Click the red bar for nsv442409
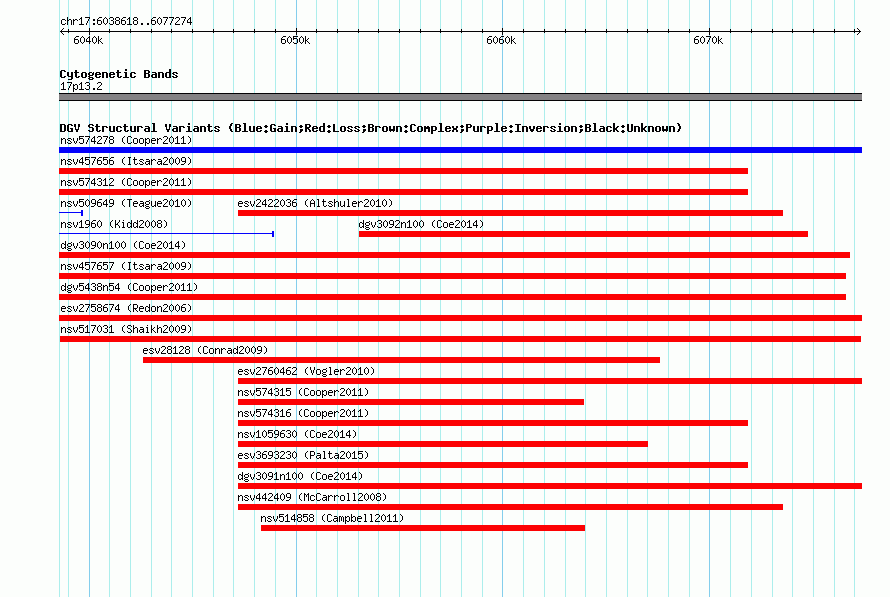This screenshot has height=597, width=890. 510,507
